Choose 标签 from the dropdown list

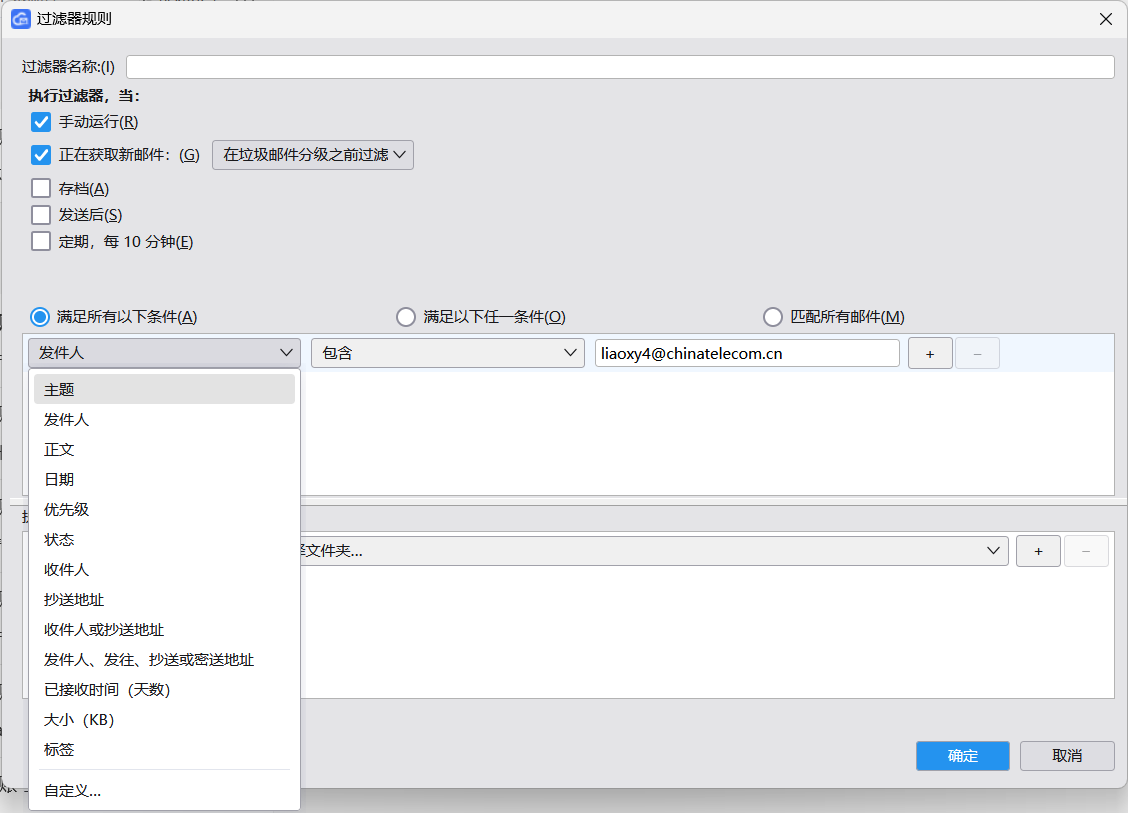point(165,750)
